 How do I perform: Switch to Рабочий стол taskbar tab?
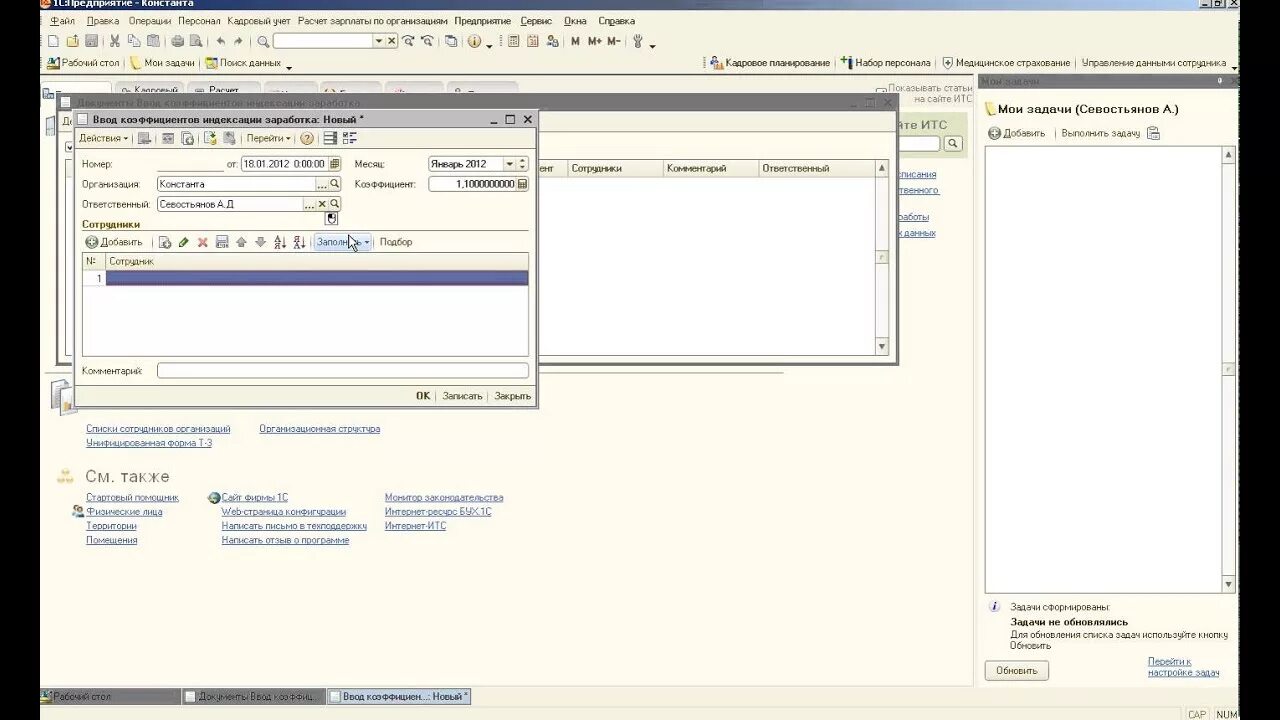point(110,696)
